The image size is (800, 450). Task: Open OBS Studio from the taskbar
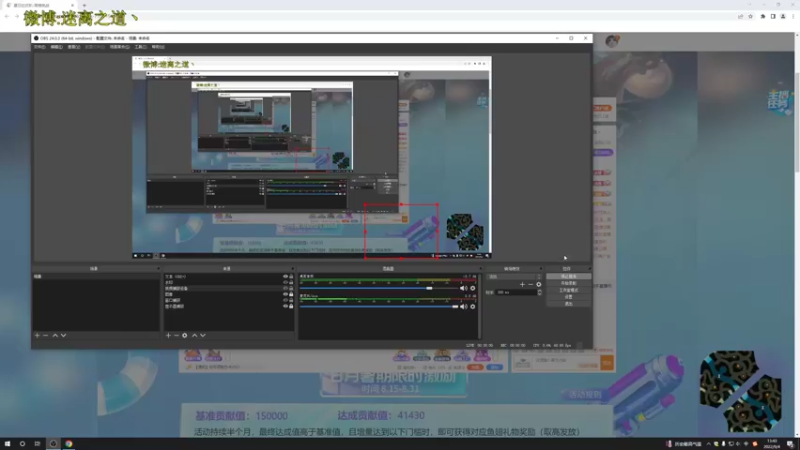pos(53,444)
